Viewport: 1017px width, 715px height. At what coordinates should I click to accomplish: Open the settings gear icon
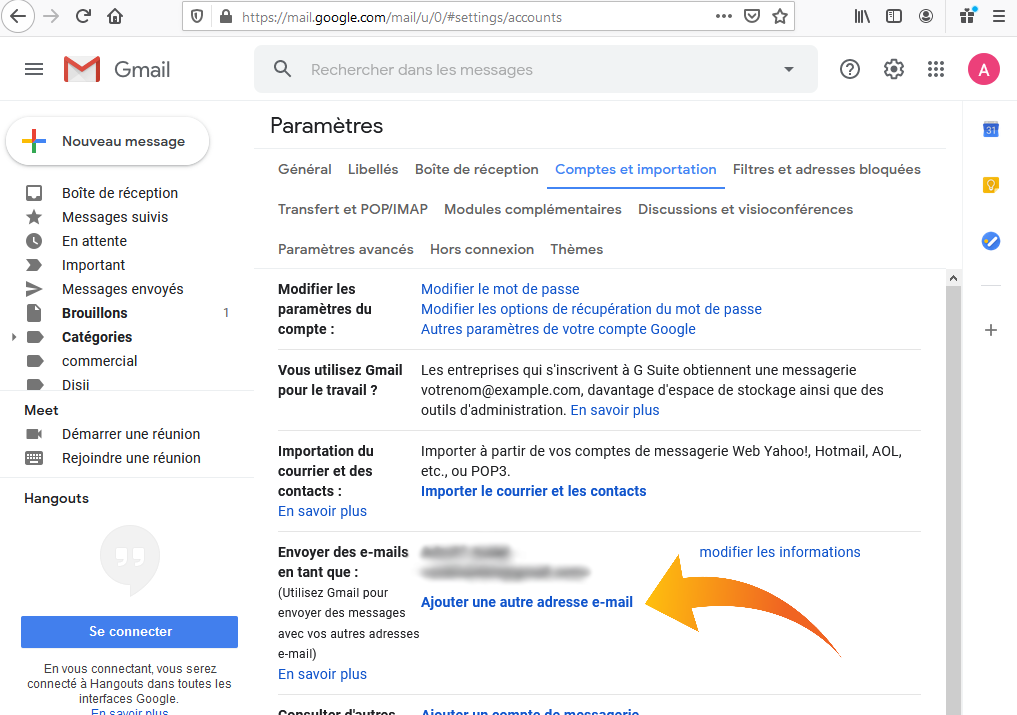click(894, 69)
